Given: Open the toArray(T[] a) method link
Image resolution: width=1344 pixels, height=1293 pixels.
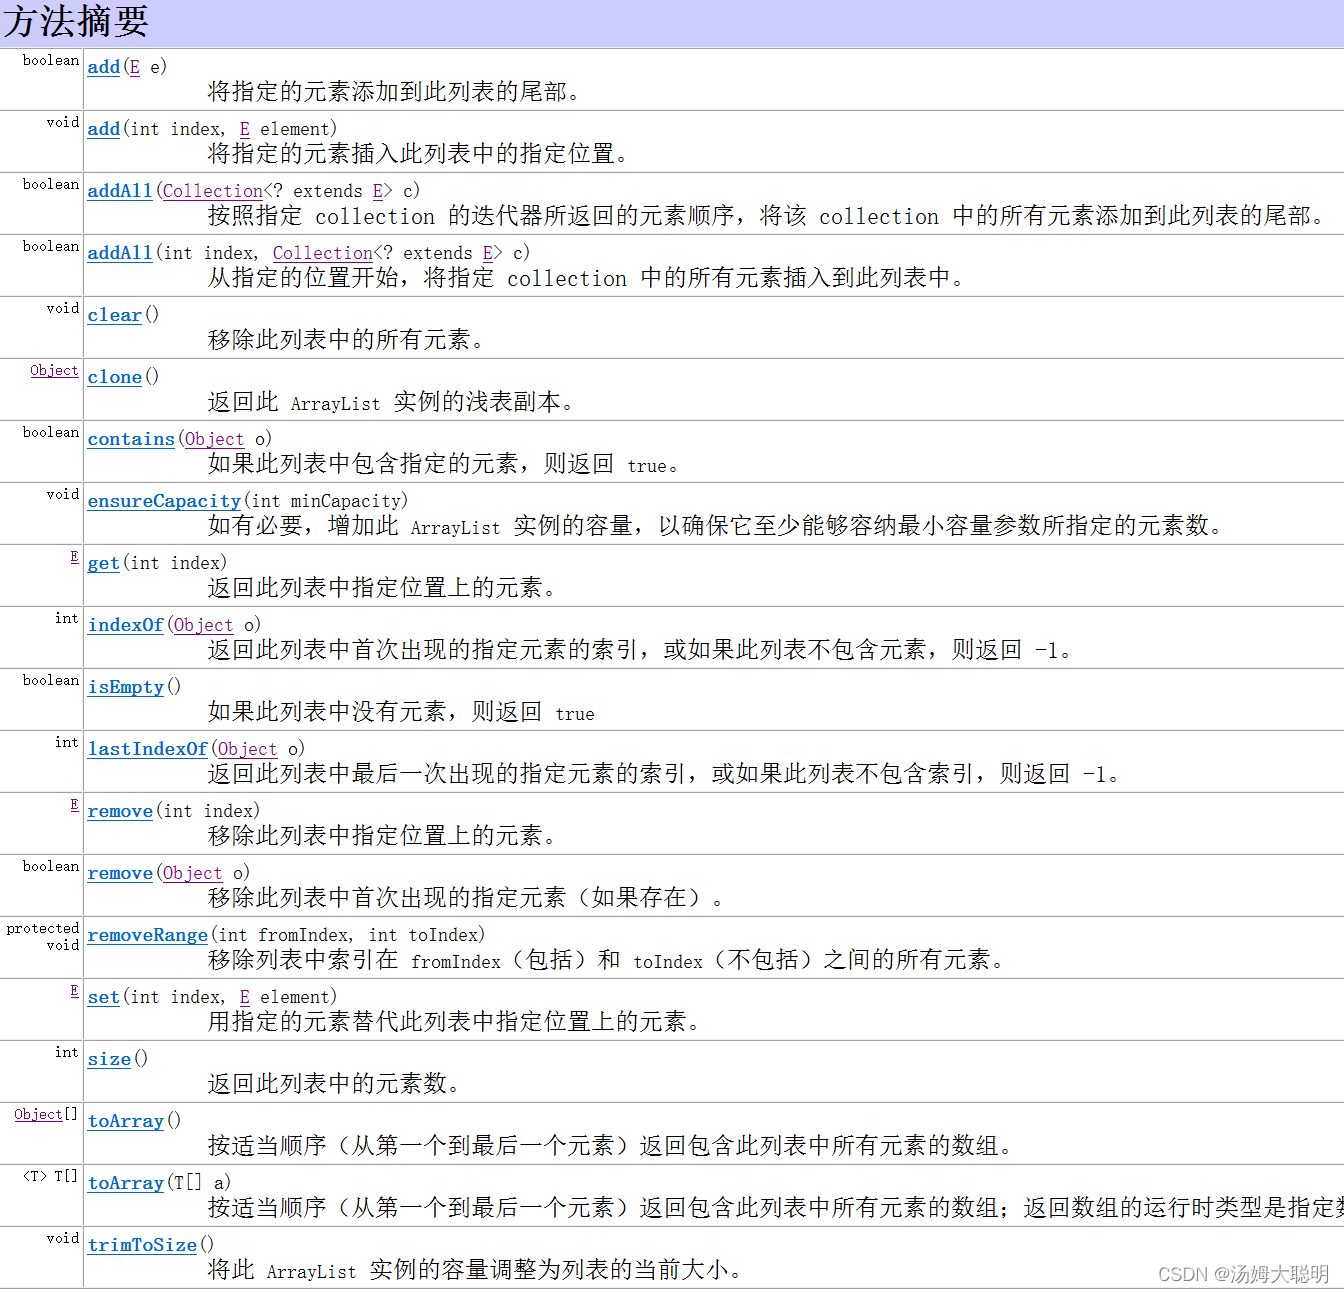Looking at the screenshot, I should (126, 1183).
